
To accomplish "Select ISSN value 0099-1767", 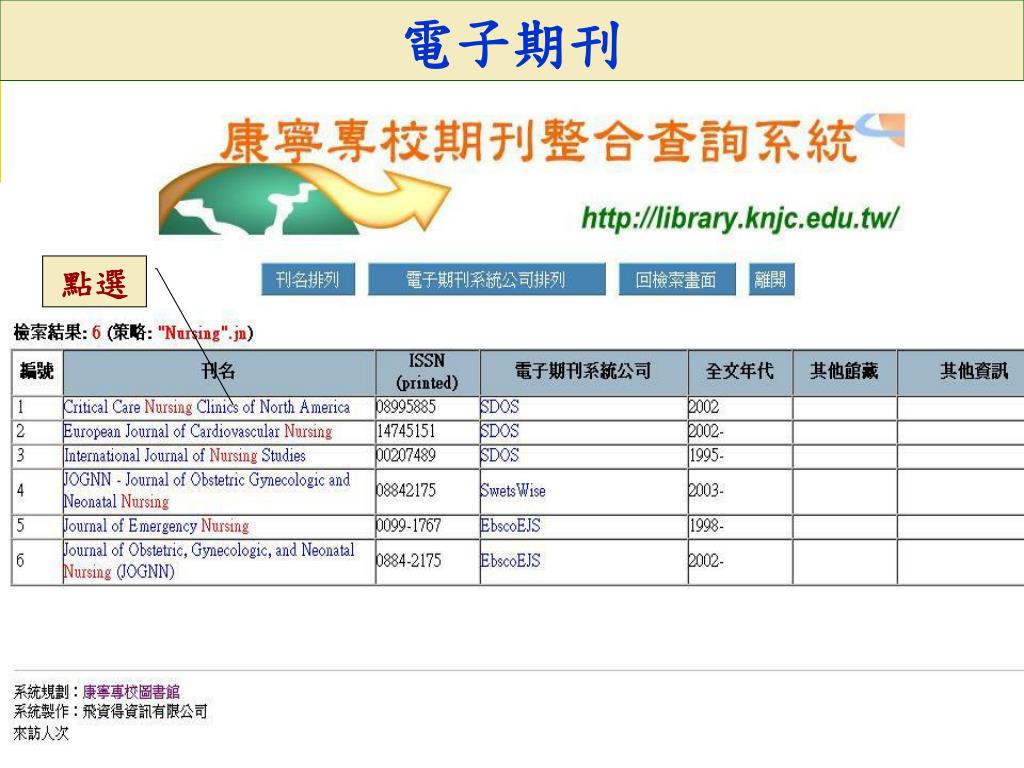I will tap(409, 526).
